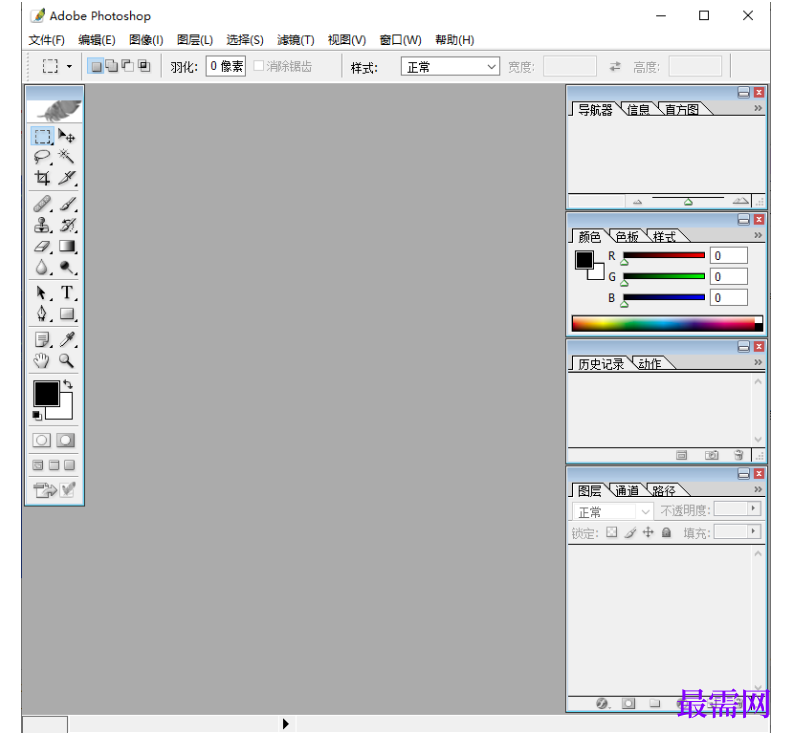Open the 填充 fill arrow
This screenshot has height=735, width=789.
pyautogui.click(x=753, y=531)
